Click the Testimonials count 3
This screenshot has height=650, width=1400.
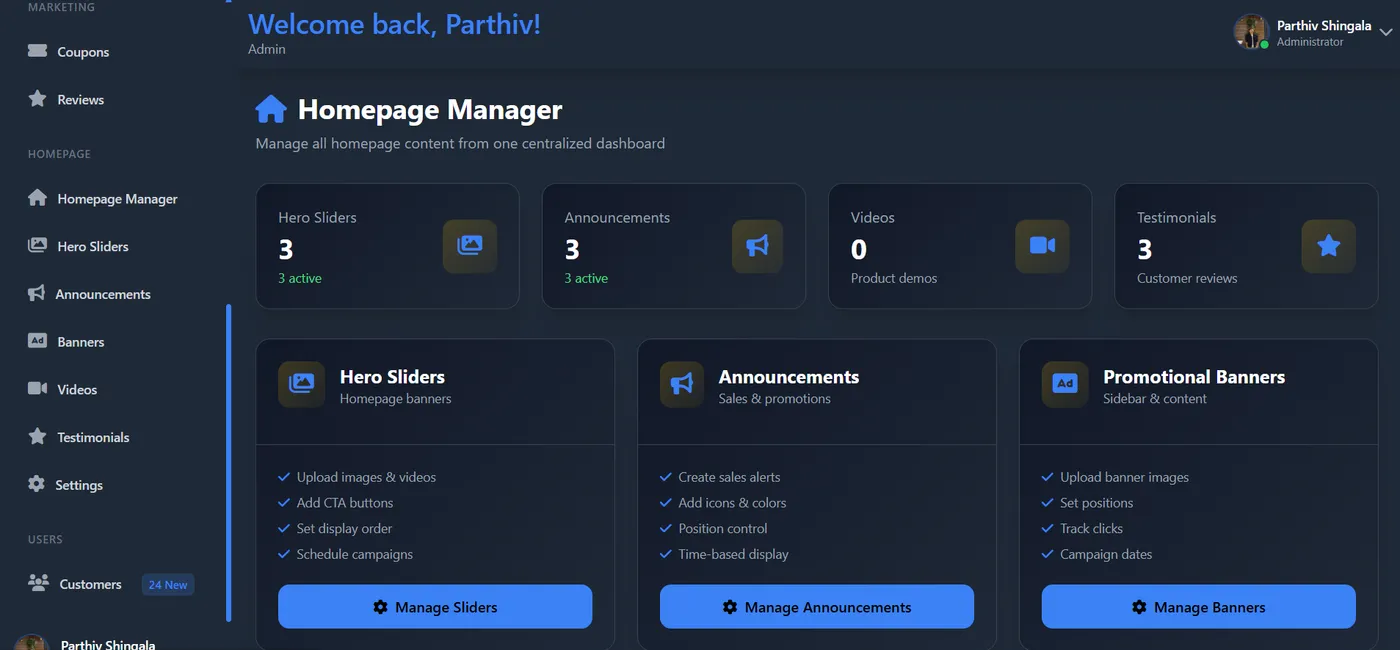point(1145,249)
